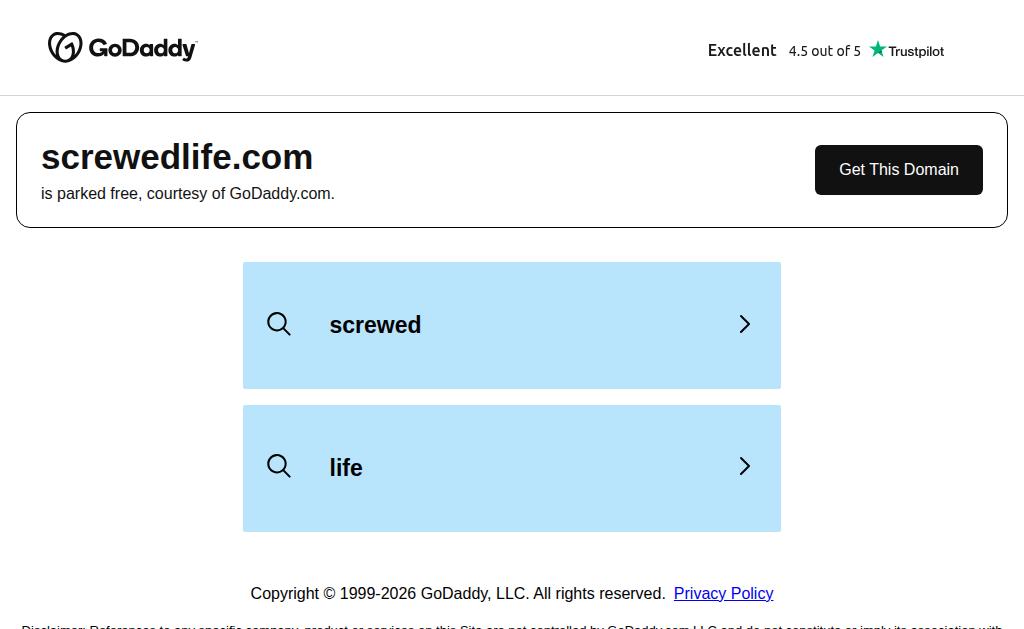Get This Domain button

tap(899, 170)
